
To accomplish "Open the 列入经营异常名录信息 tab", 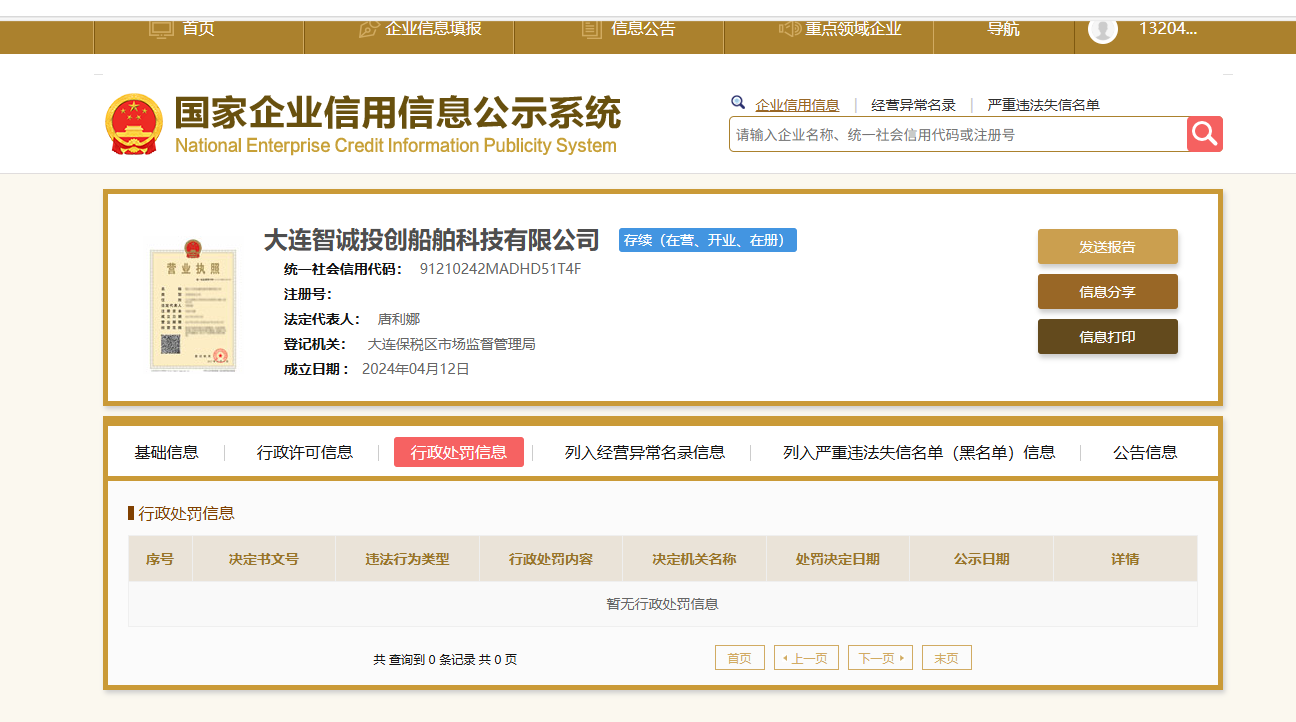I will [644, 452].
